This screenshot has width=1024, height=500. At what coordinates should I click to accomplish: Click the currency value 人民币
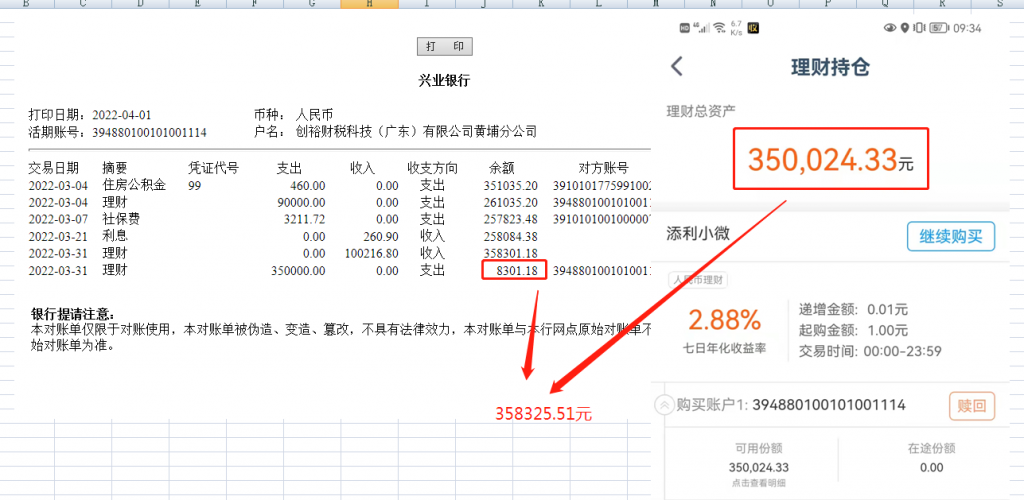(x=315, y=115)
